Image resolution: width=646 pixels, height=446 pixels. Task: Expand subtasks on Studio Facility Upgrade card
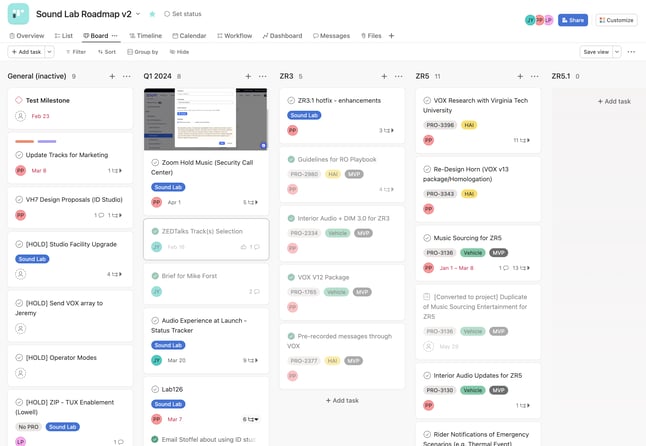pos(115,274)
